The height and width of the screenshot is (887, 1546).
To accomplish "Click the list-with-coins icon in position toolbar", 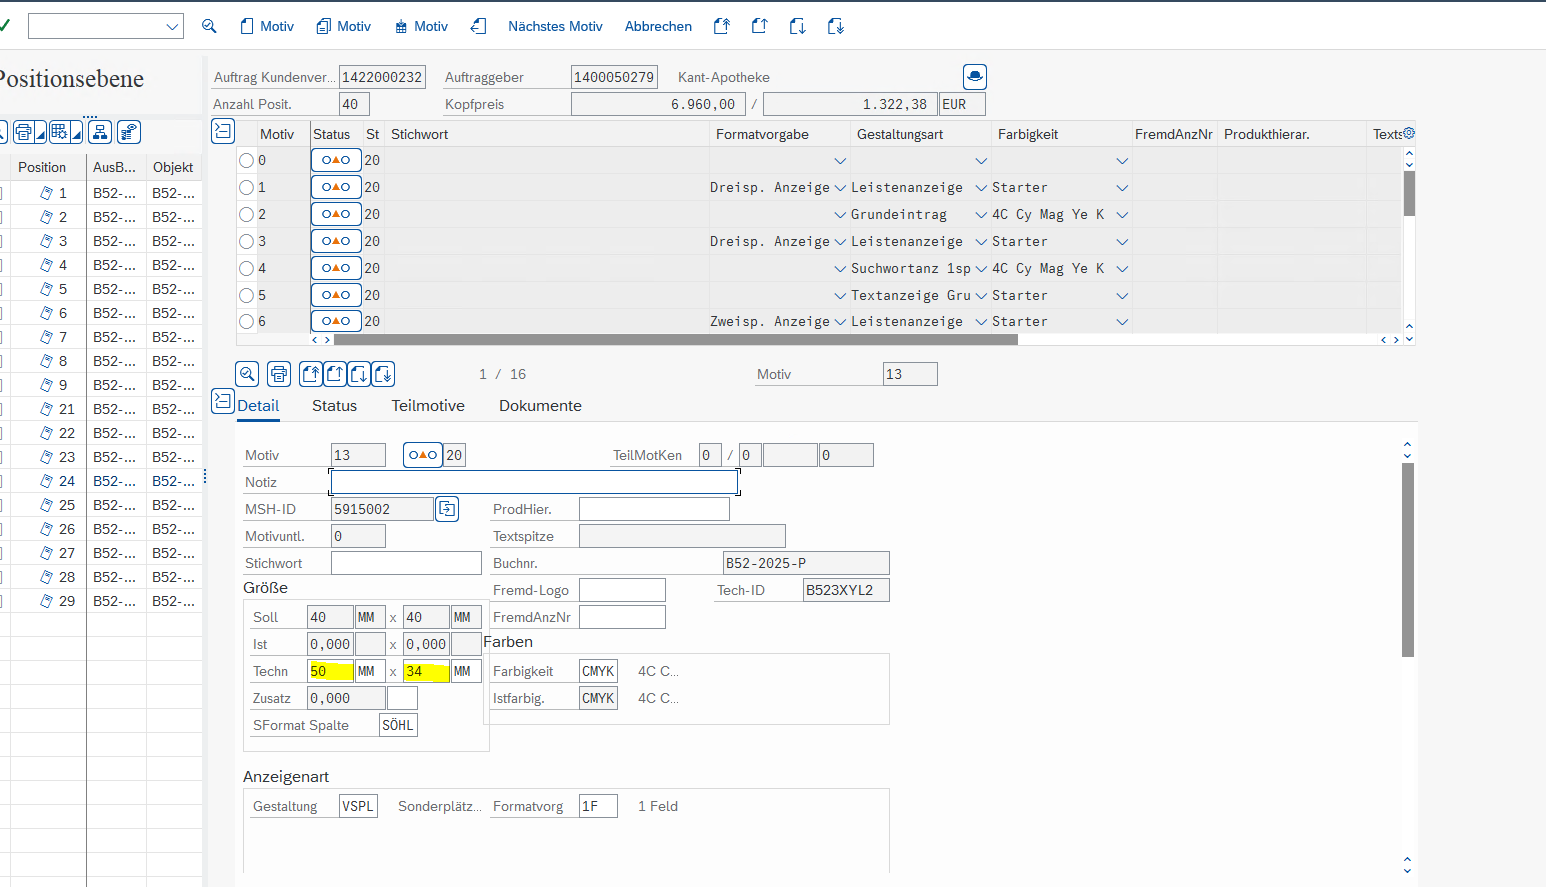I will (x=128, y=132).
